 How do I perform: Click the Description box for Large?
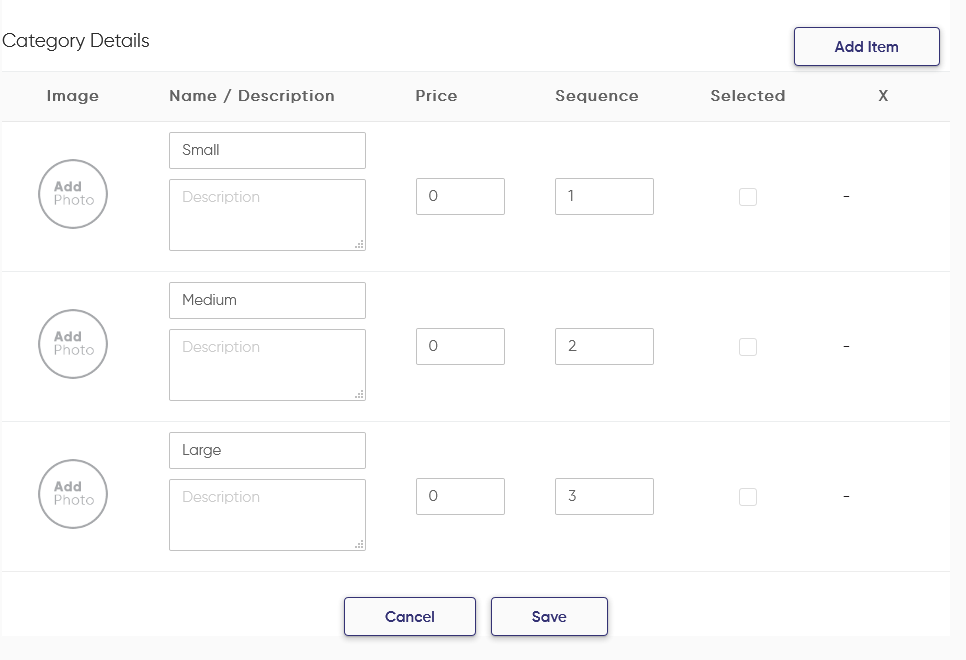pos(267,514)
